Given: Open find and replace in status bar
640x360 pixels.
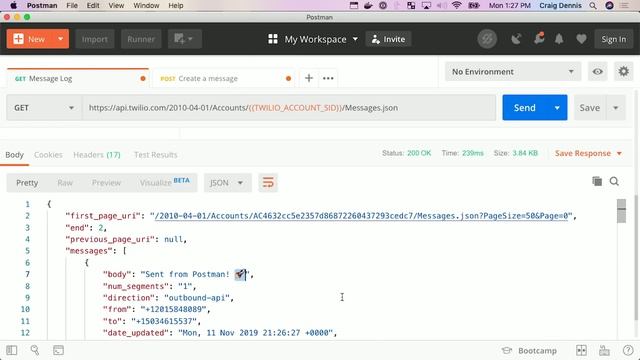Looking at the screenshot, I should pos(35,350).
